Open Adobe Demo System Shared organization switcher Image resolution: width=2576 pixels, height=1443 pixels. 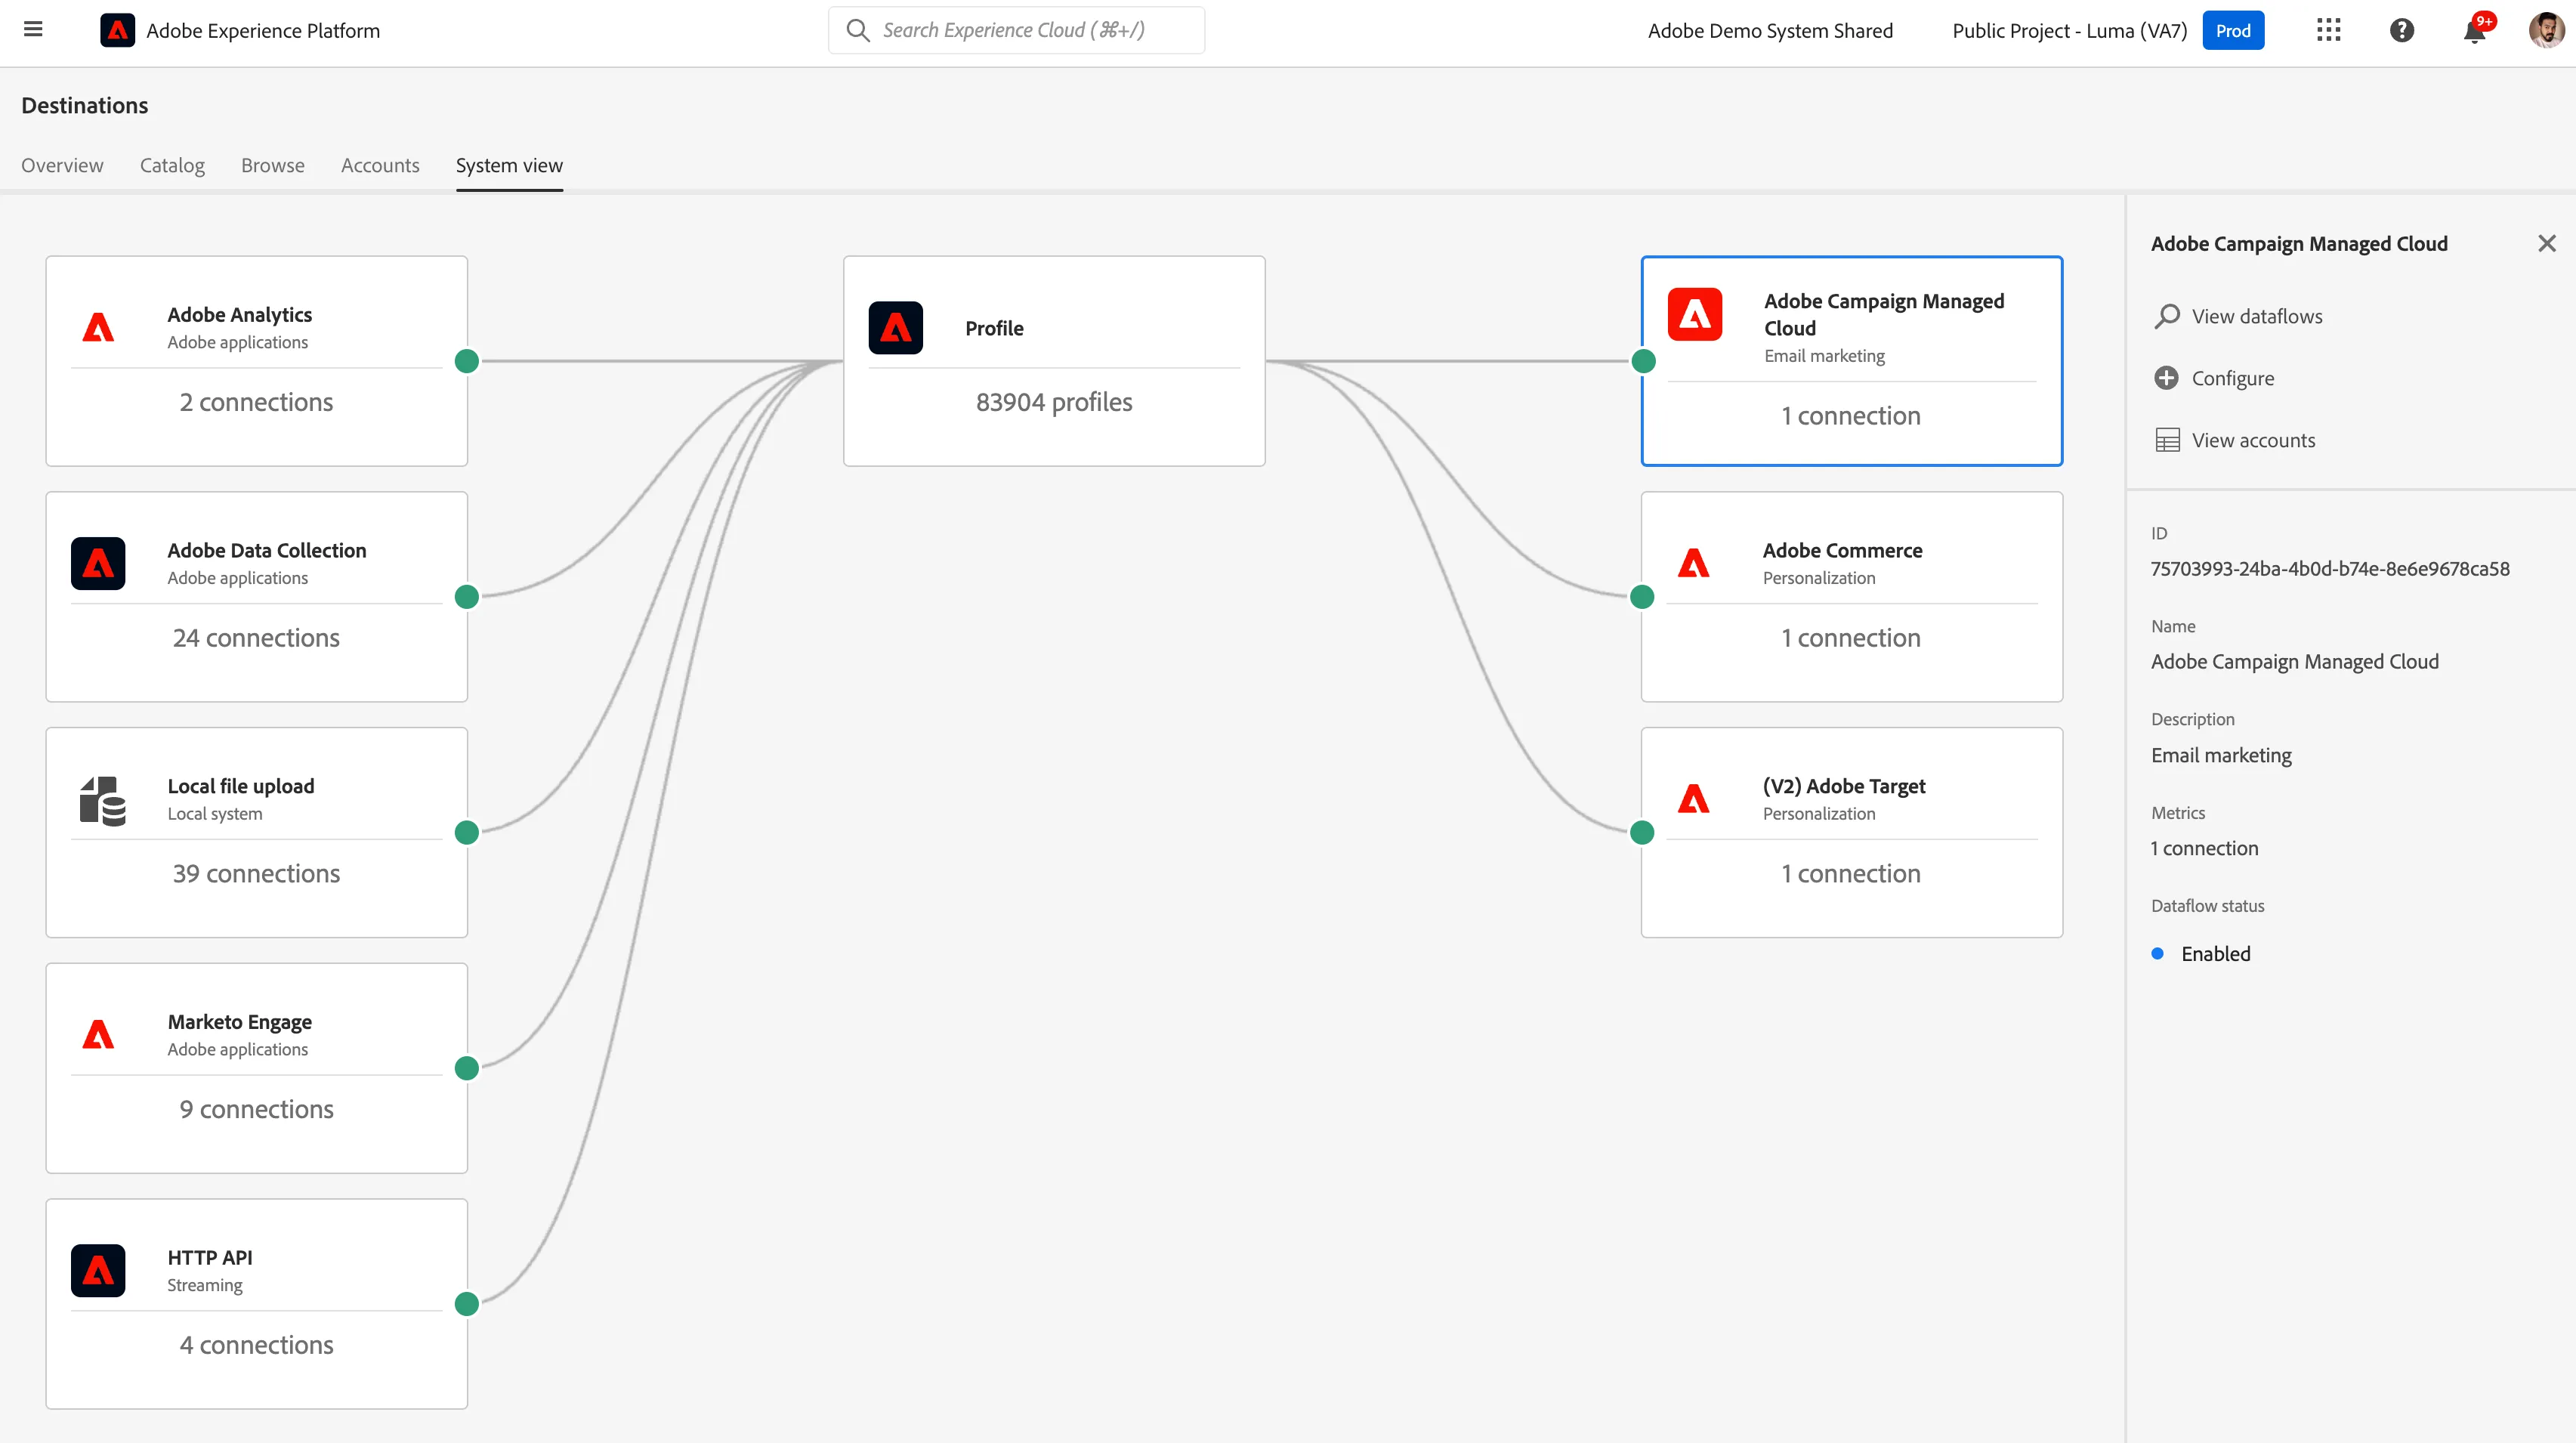pos(1770,30)
